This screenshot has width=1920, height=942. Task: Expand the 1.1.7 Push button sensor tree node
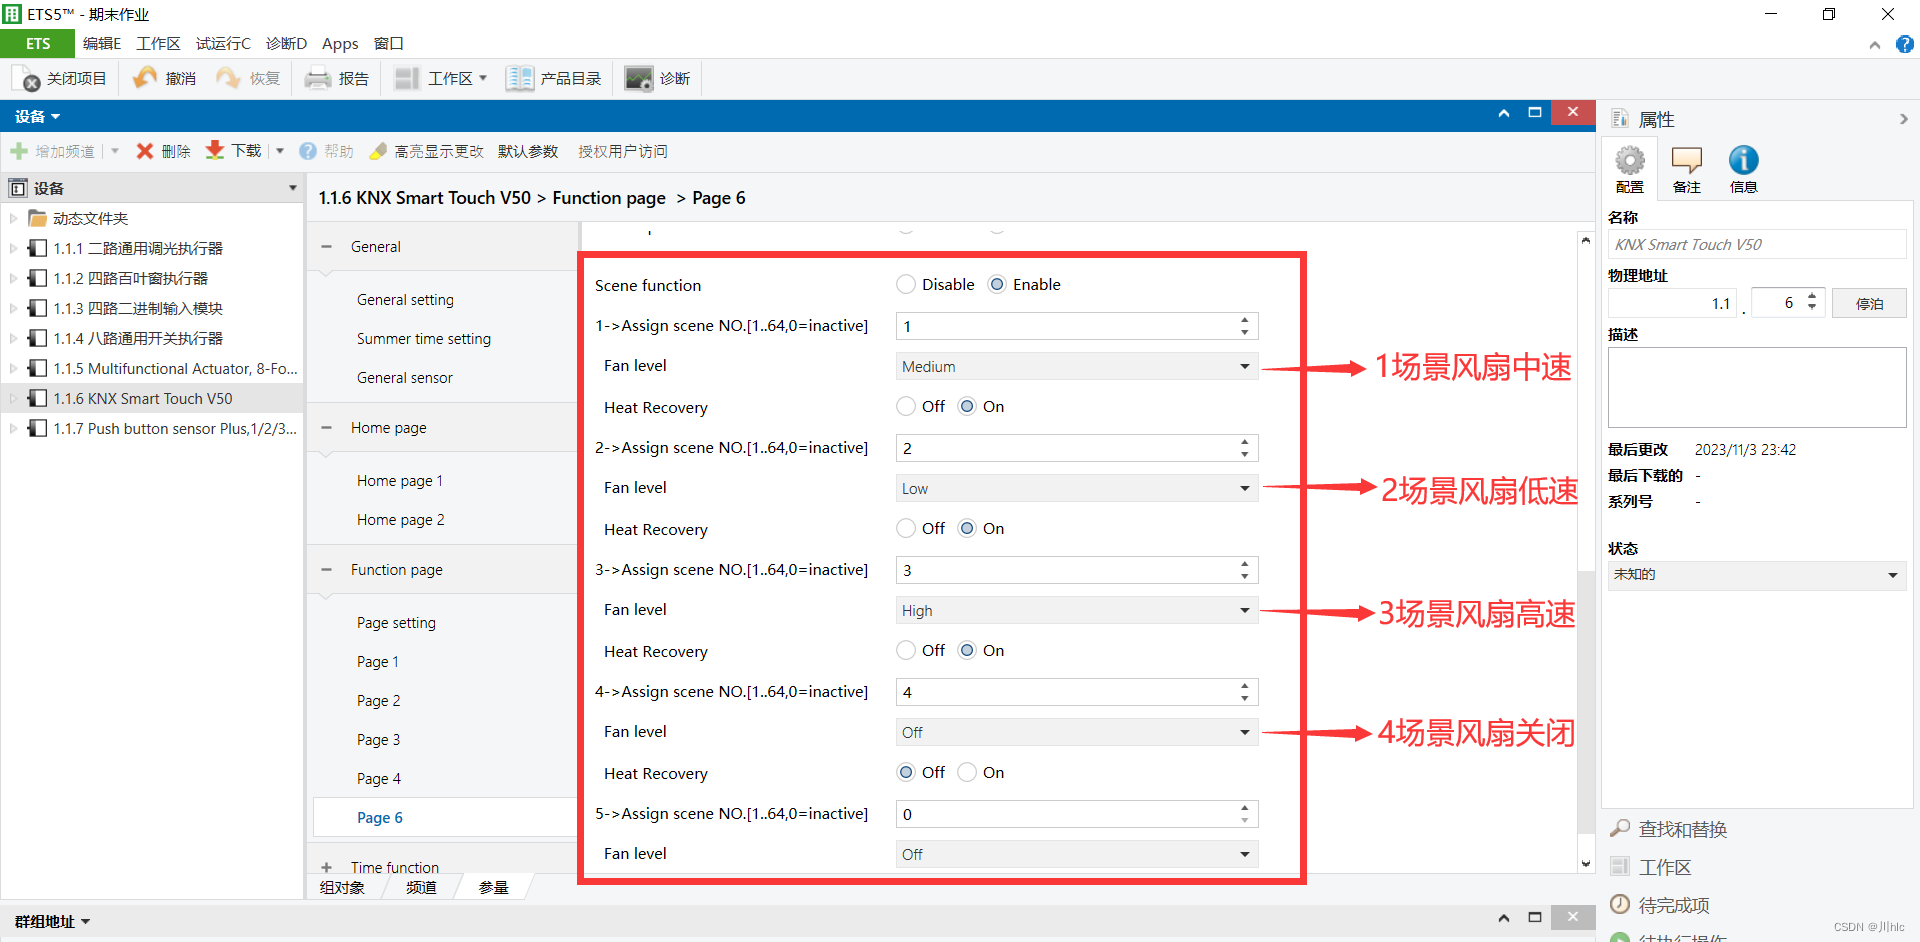click(13, 429)
